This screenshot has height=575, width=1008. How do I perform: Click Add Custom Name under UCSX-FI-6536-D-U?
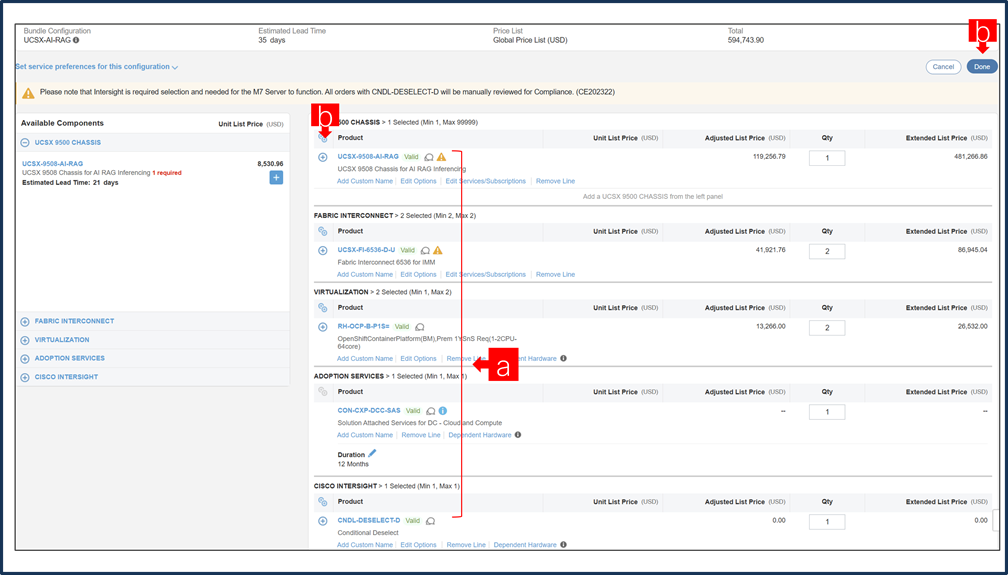click(x=364, y=275)
